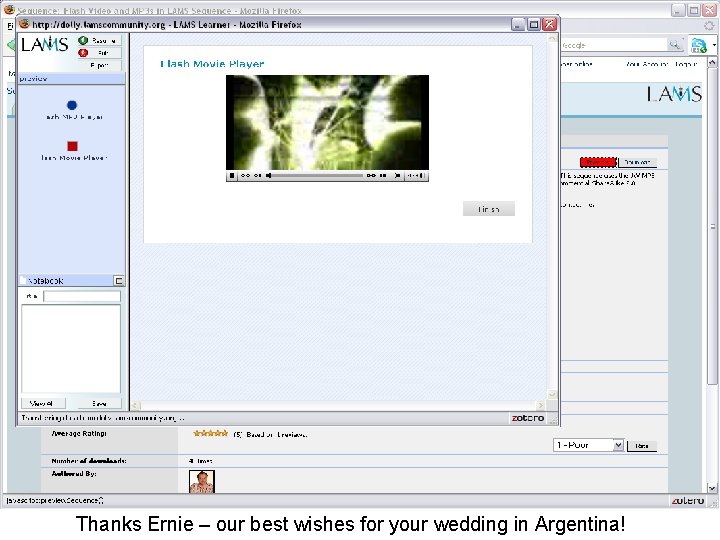Click the Export button in the LAMS Learner window
Image resolution: width=720 pixels, height=540 pixels.
pyautogui.click(x=99, y=65)
